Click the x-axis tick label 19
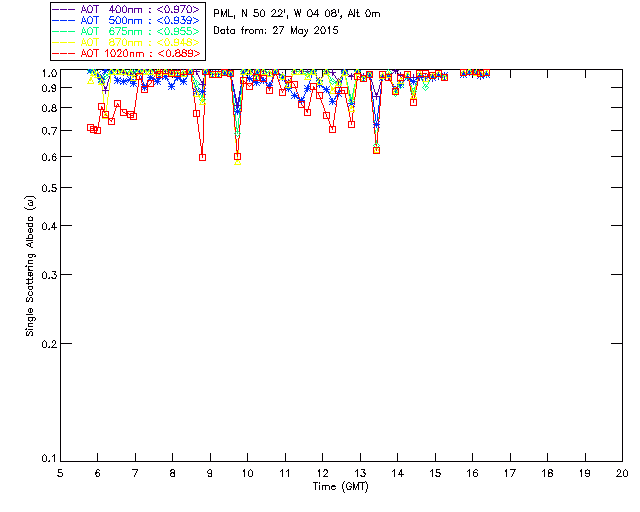Viewport: 640px width, 512px height. (x=585, y=473)
